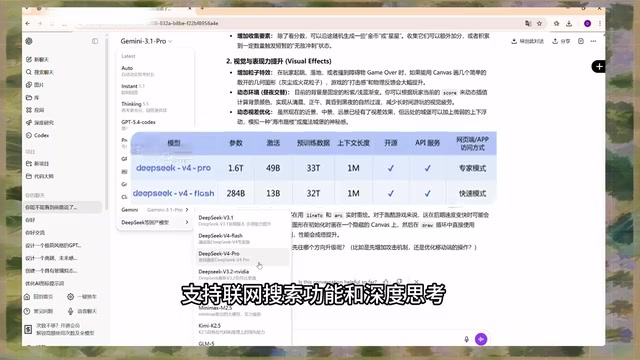Open the Gemini-3.1-Pro model dropdown

[x=146, y=41]
